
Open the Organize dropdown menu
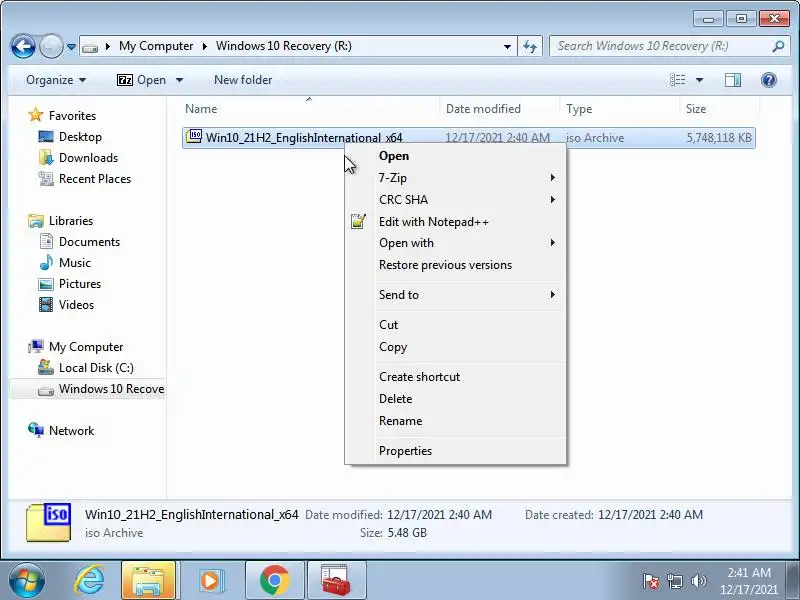(x=56, y=80)
